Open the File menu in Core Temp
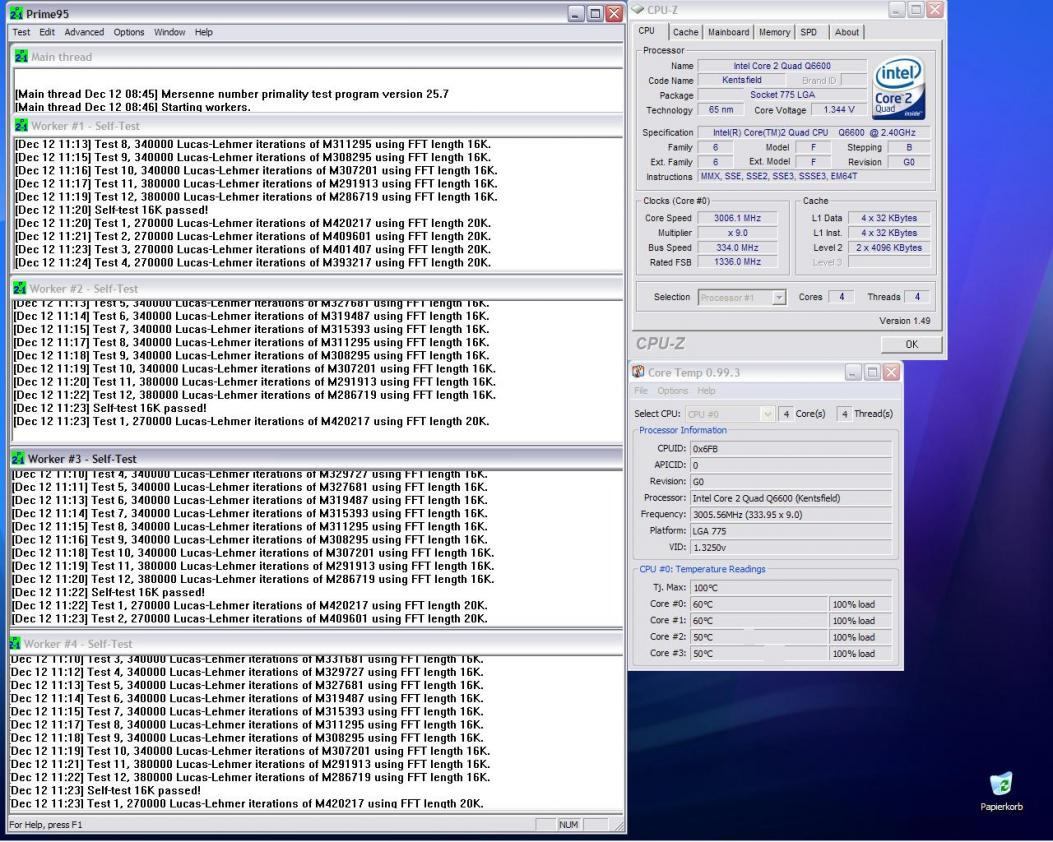1053x842 pixels. tap(641, 391)
